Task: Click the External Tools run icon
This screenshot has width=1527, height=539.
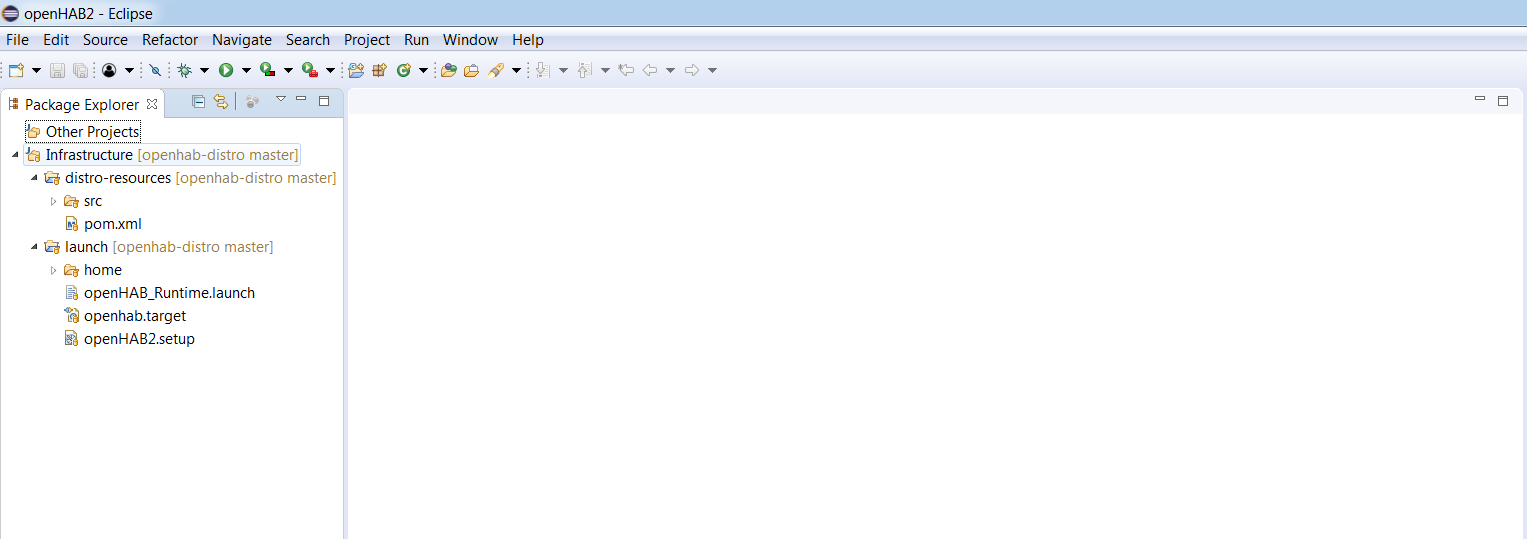Action: (310, 70)
